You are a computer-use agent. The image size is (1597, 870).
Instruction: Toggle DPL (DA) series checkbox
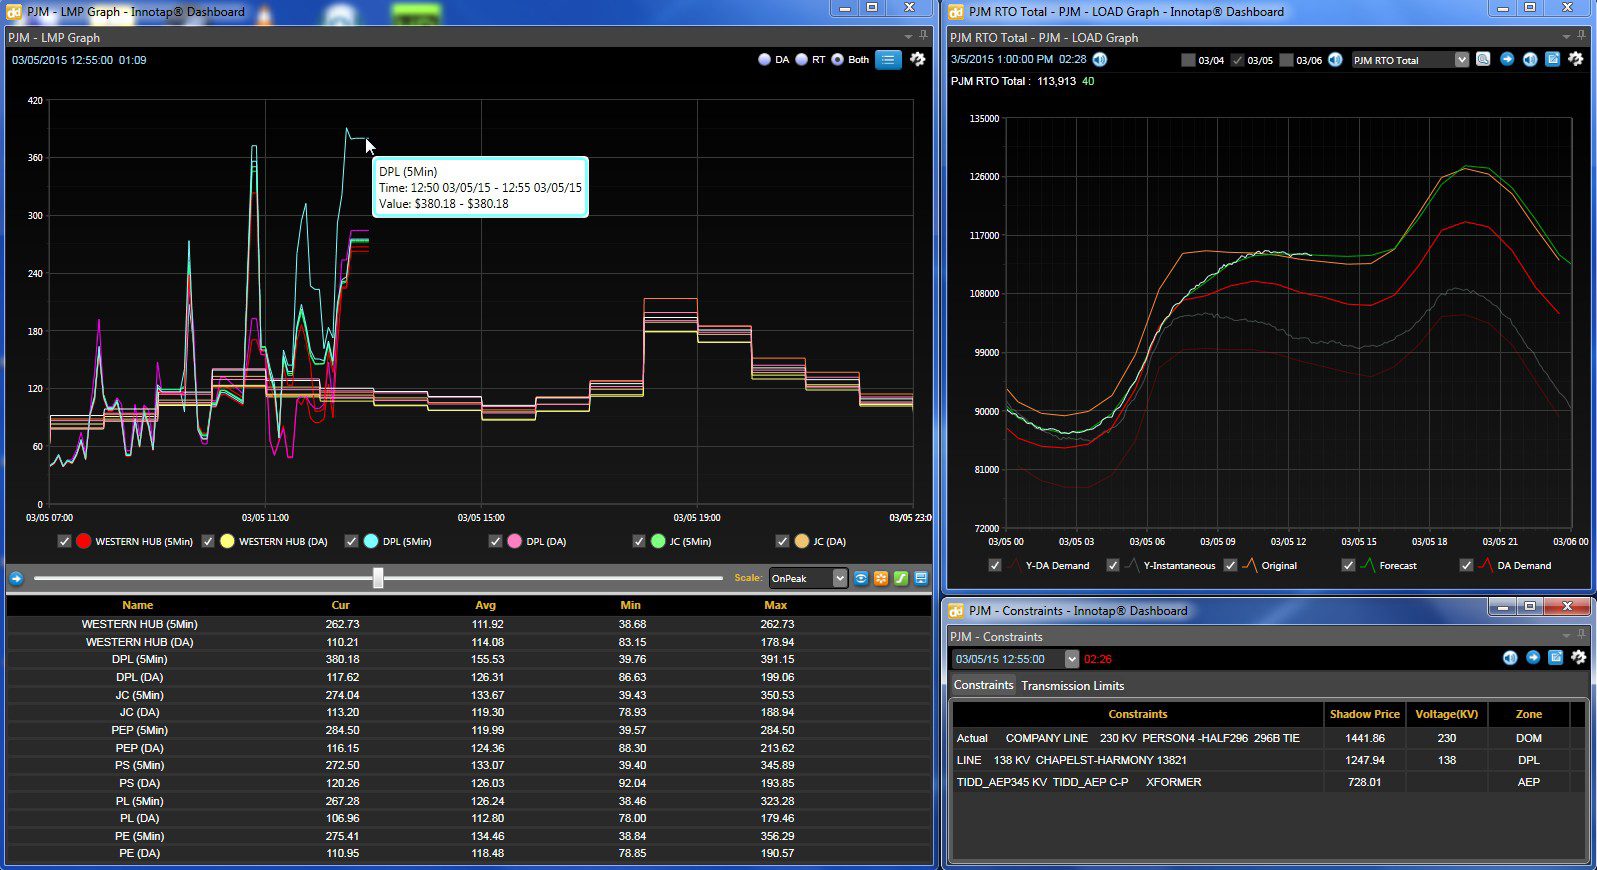(495, 541)
